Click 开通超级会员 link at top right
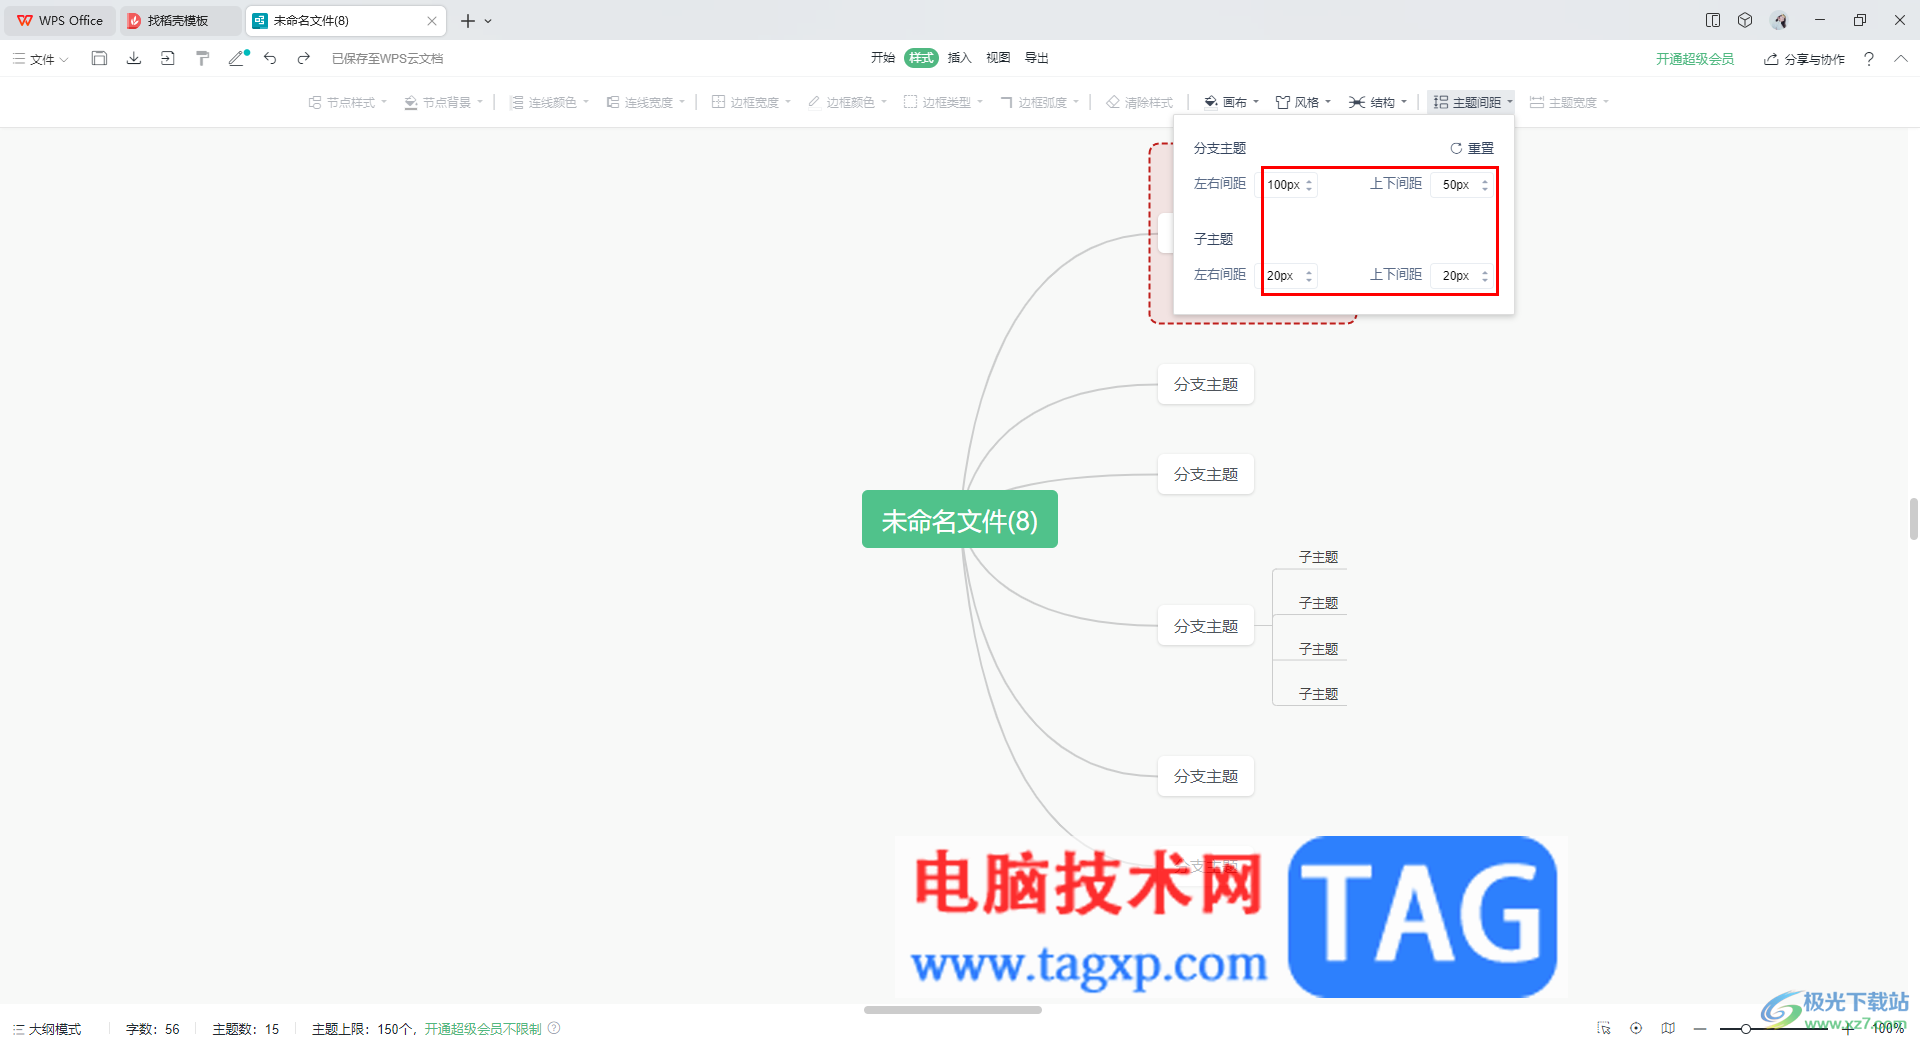This screenshot has height=1040, width=1920. (1695, 59)
